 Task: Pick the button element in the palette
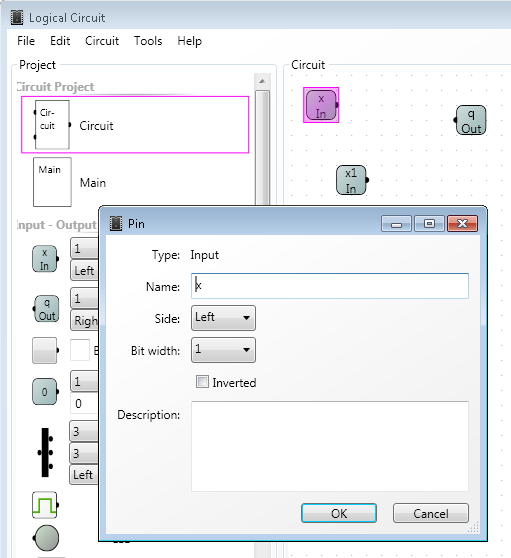(x=45, y=351)
